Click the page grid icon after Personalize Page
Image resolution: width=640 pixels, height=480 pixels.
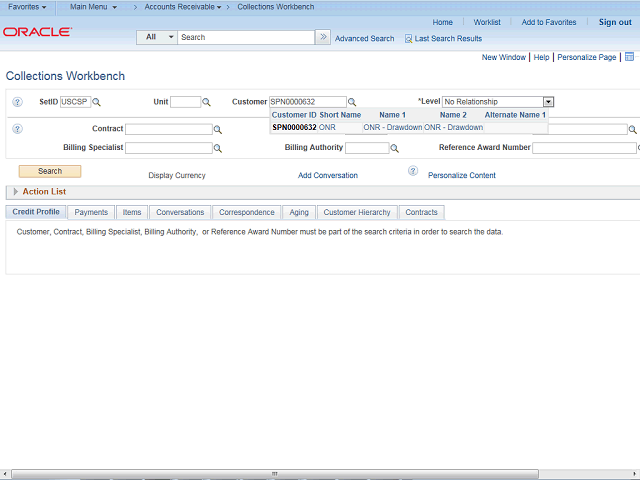pos(629,57)
